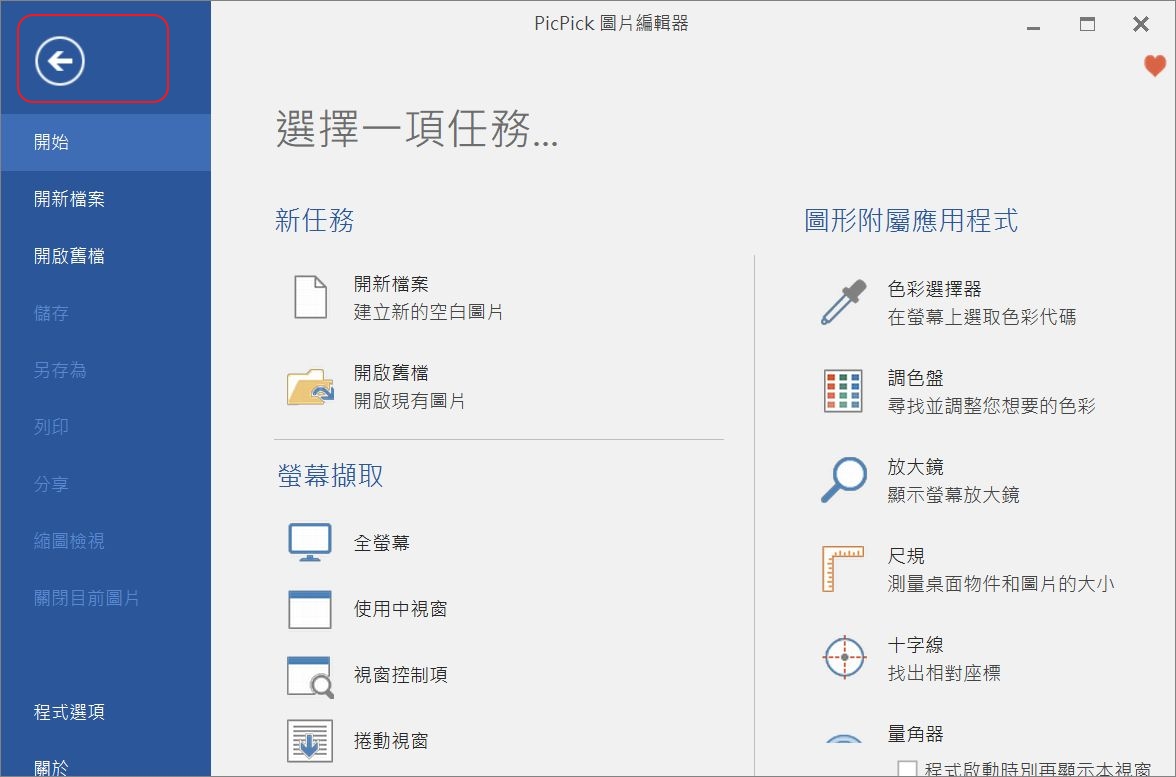Click the 開啟現有圖片 description text
The width and height of the screenshot is (1176, 777).
[410, 400]
